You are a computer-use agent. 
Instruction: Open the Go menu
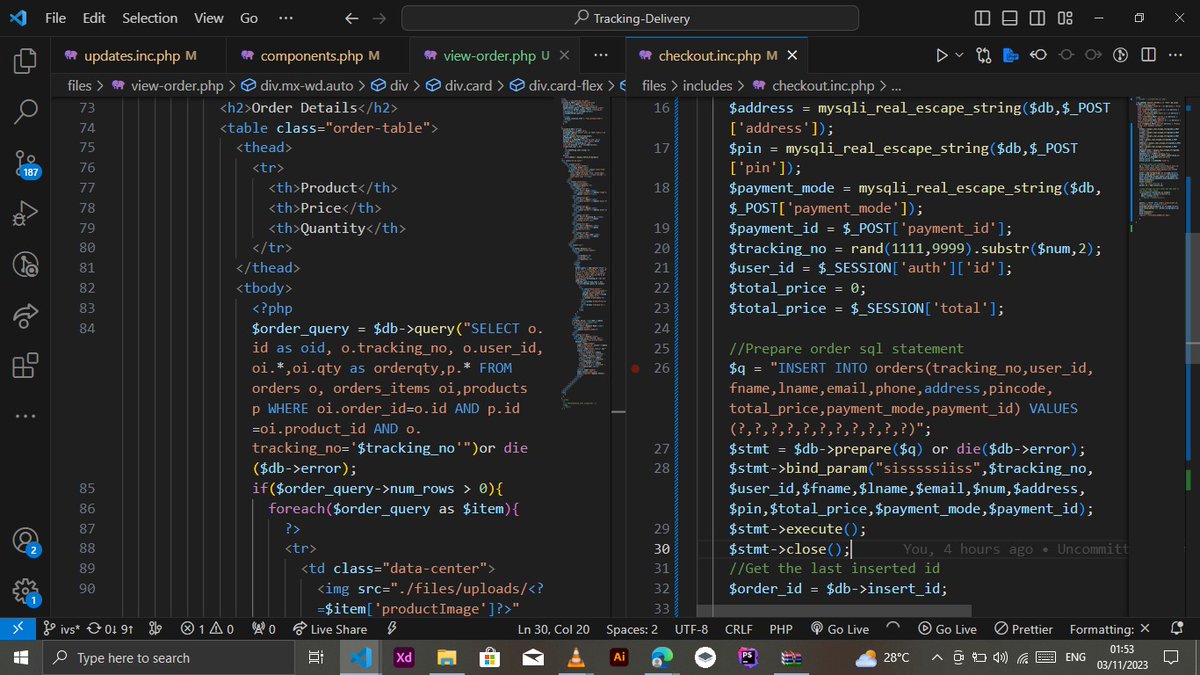tap(248, 17)
